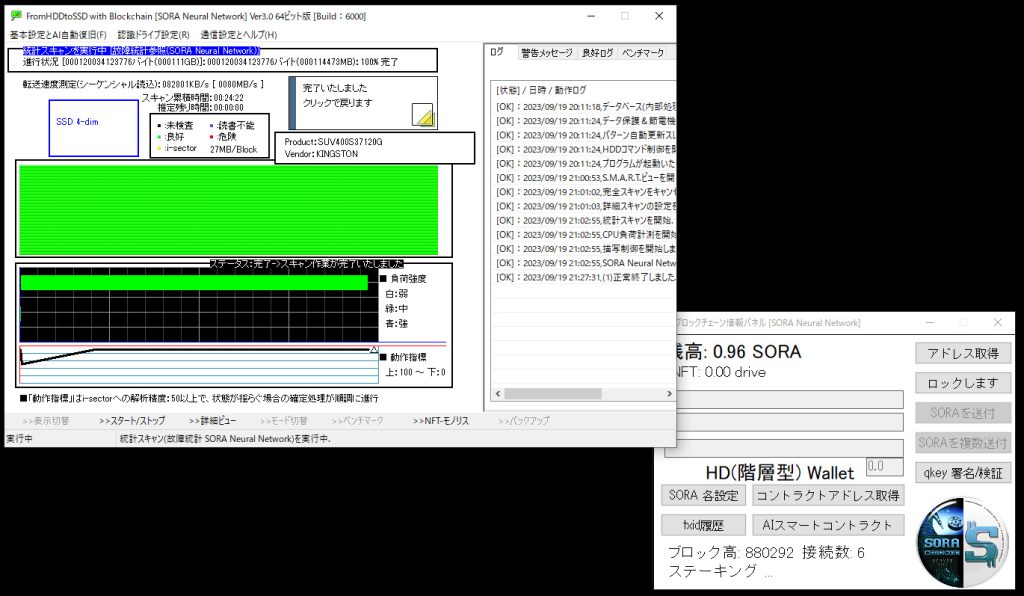The width and height of the screenshot is (1024, 596).
Task: Click the コントラクトアドレス取得 button
Action: (x=828, y=495)
